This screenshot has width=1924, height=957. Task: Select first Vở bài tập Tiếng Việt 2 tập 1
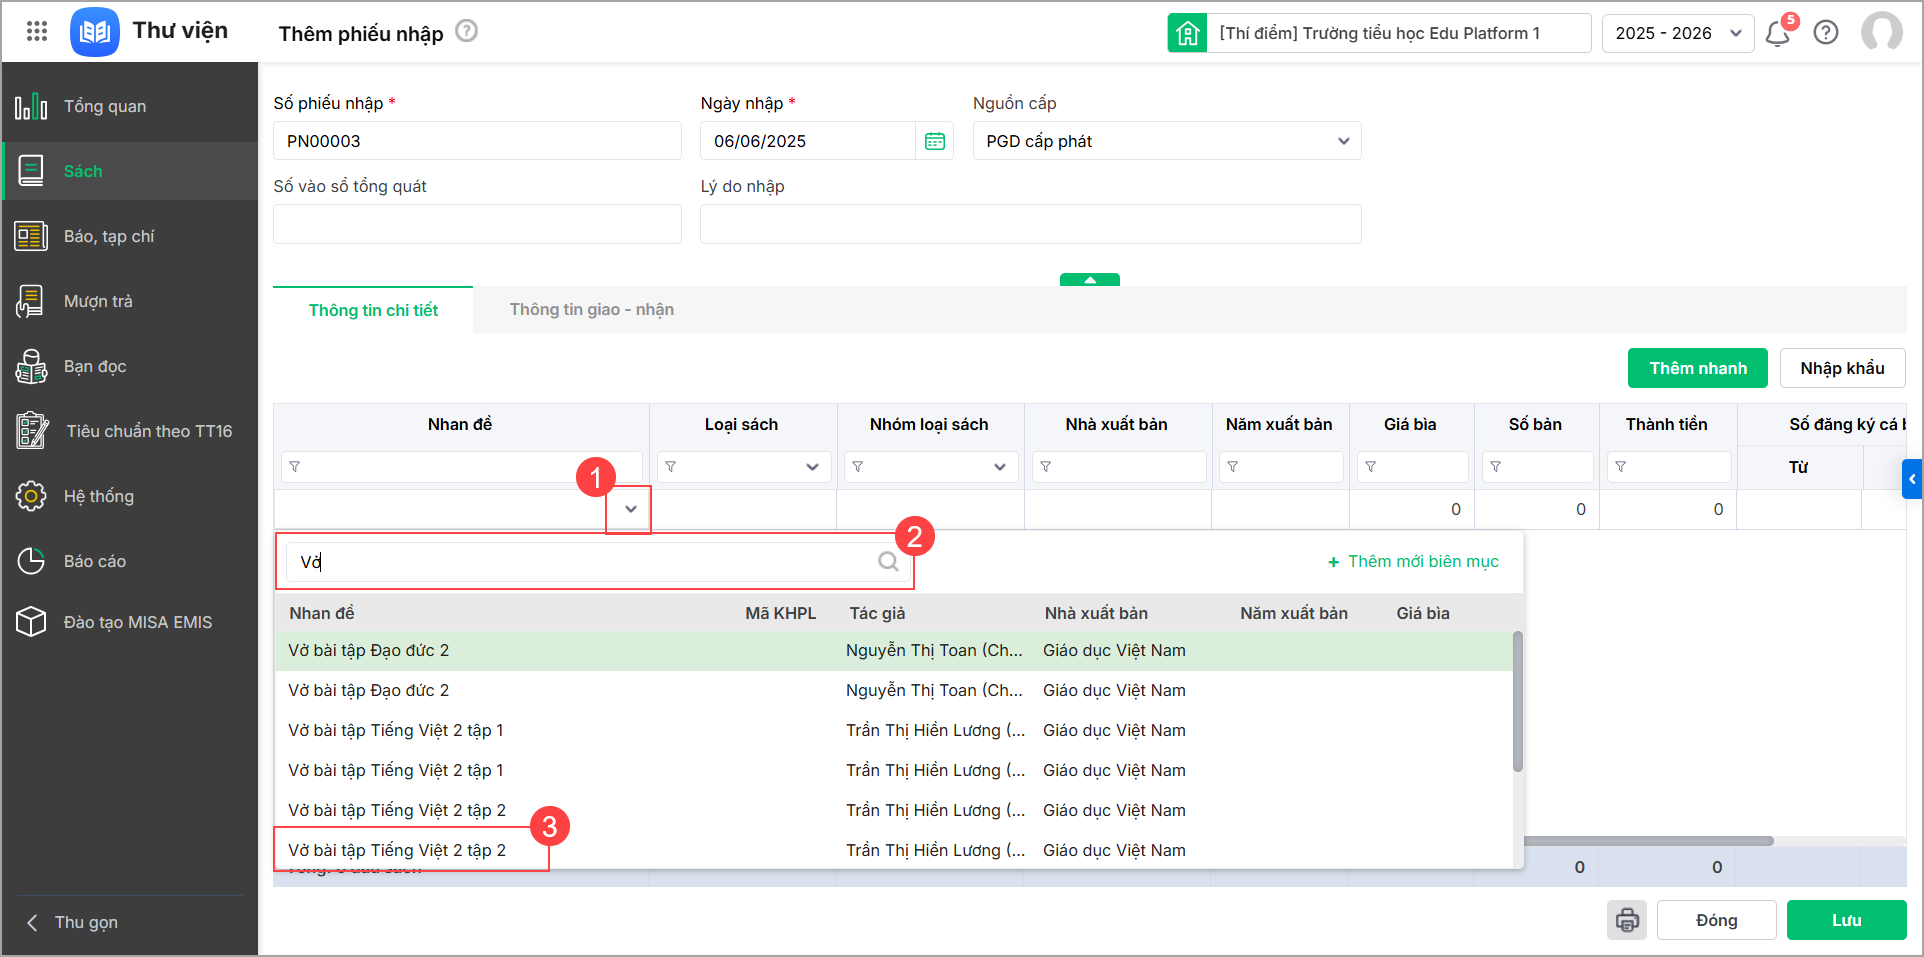[x=893, y=731]
